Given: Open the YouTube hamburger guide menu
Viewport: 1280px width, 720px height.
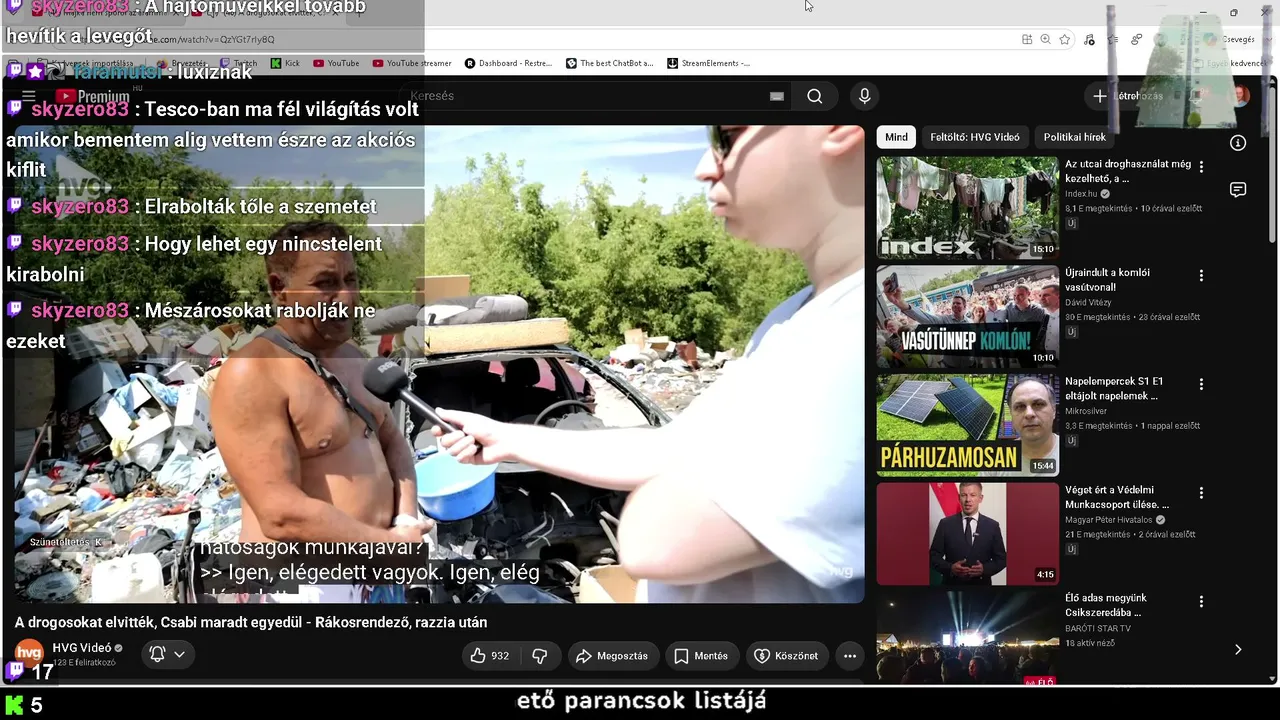Looking at the screenshot, I should (29, 96).
